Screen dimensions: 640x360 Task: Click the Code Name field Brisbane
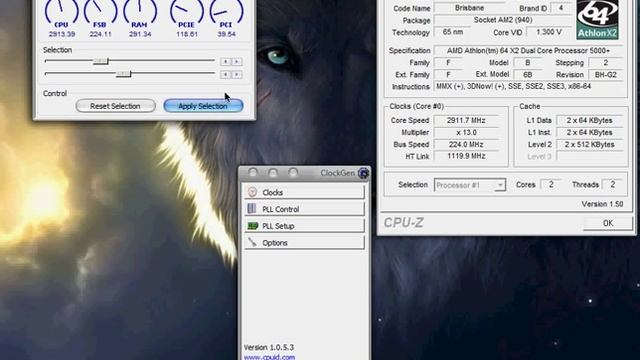click(x=469, y=8)
